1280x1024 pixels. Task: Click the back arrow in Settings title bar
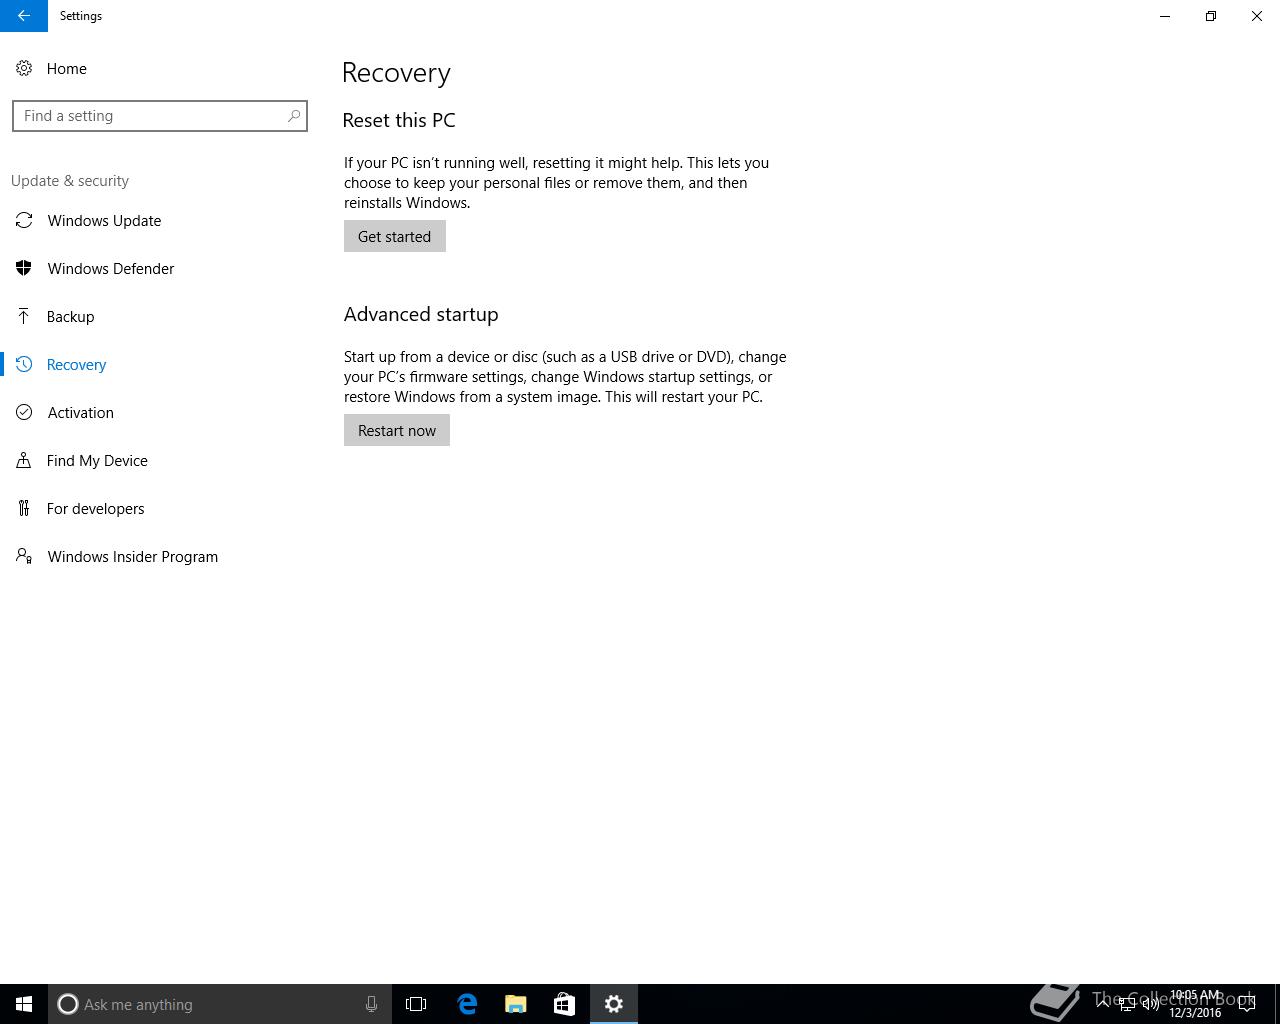[23, 16]
